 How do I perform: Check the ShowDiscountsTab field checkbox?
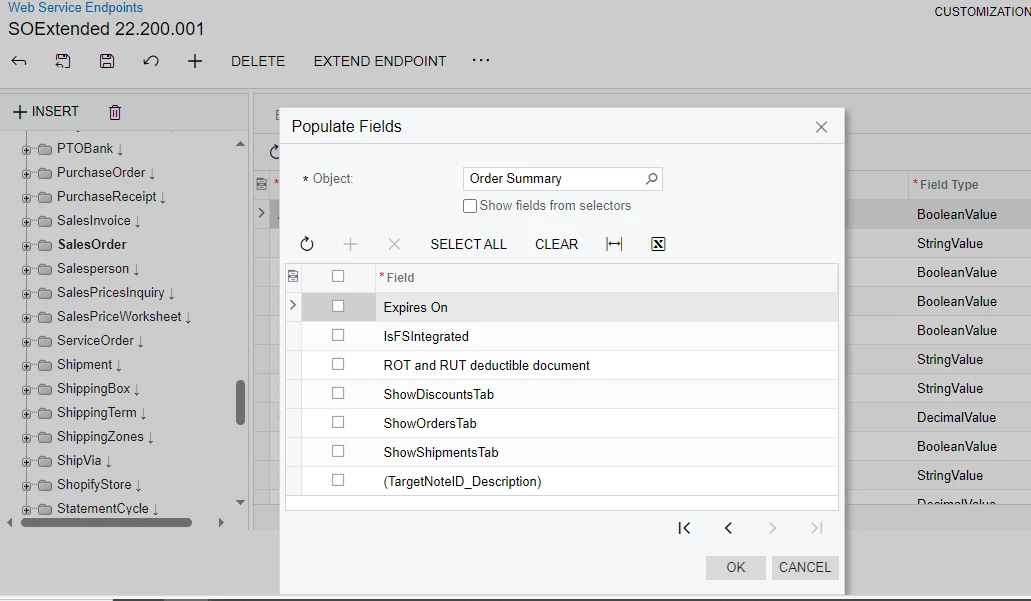tap(336, 394)
